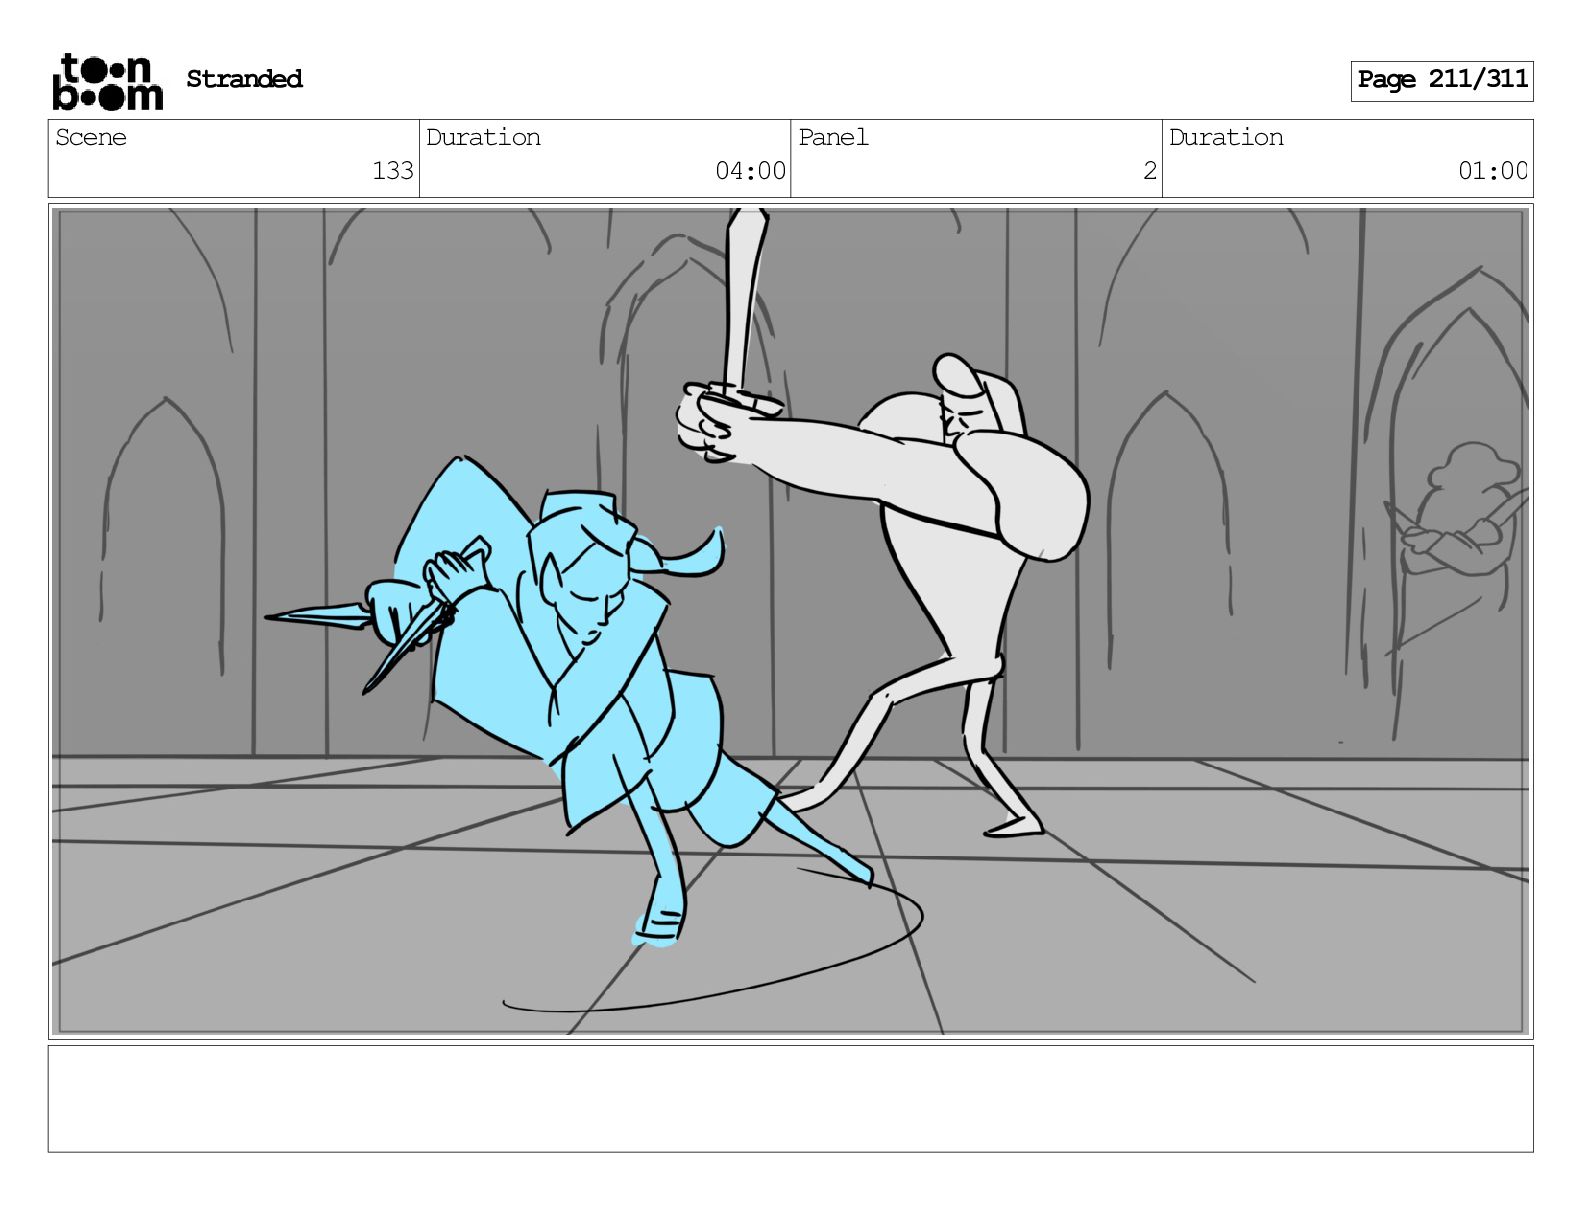Select the scene number '133'
The image size is (1584, 1224).
[x=393, y=171]
